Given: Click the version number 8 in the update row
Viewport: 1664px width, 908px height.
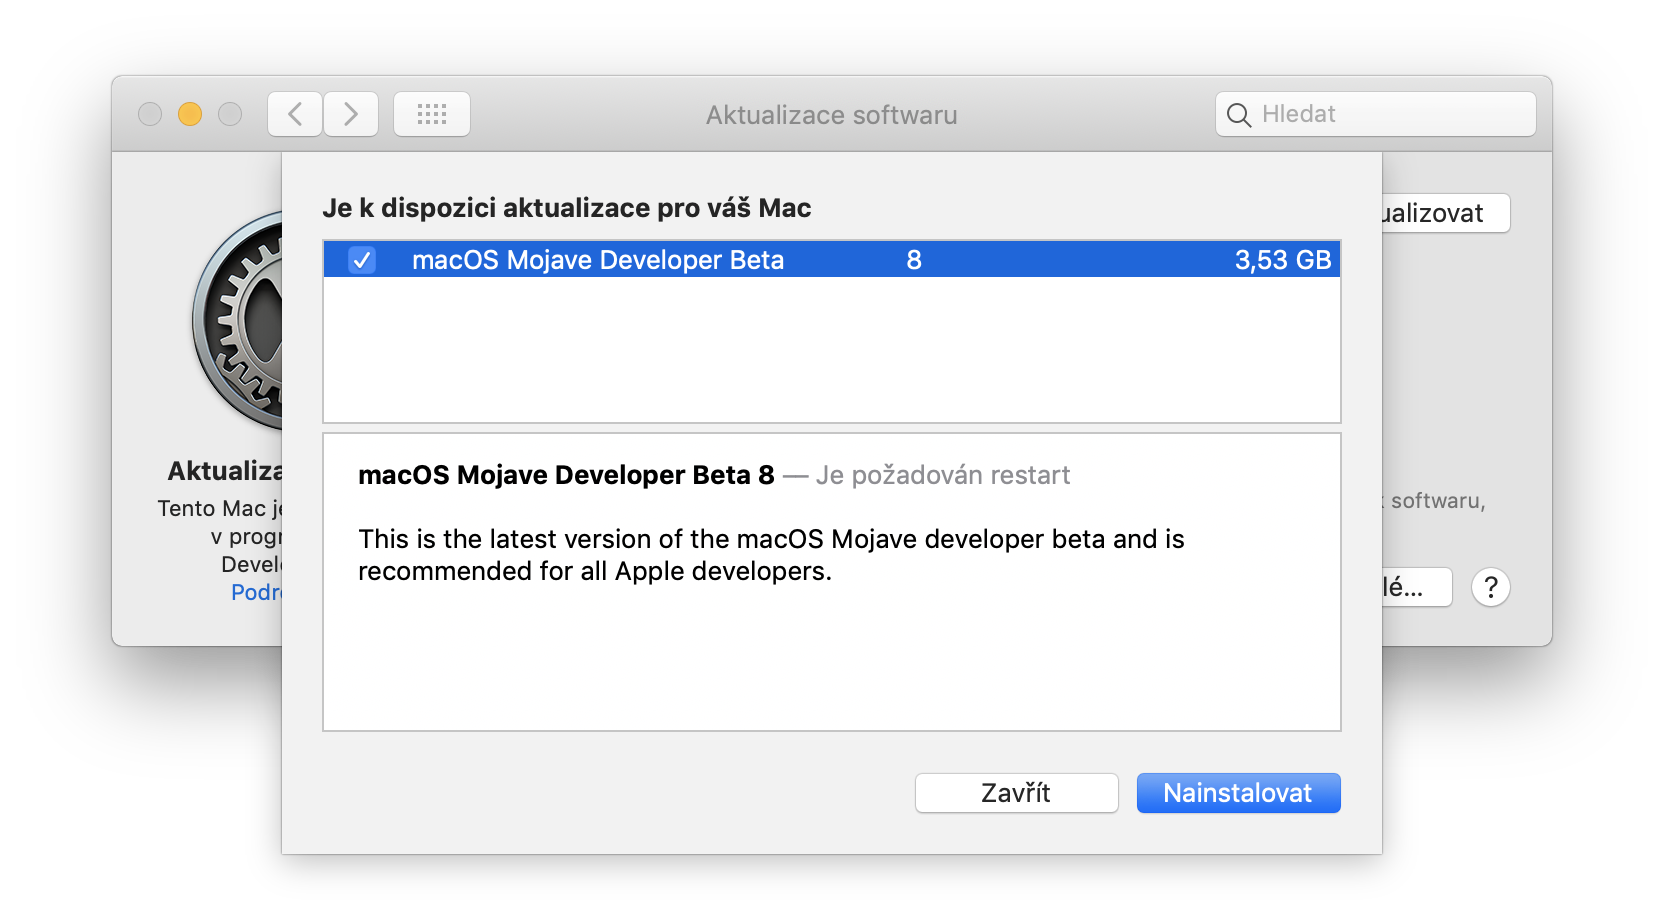Looking at the screenshot, I should click(x=914, y=260).
